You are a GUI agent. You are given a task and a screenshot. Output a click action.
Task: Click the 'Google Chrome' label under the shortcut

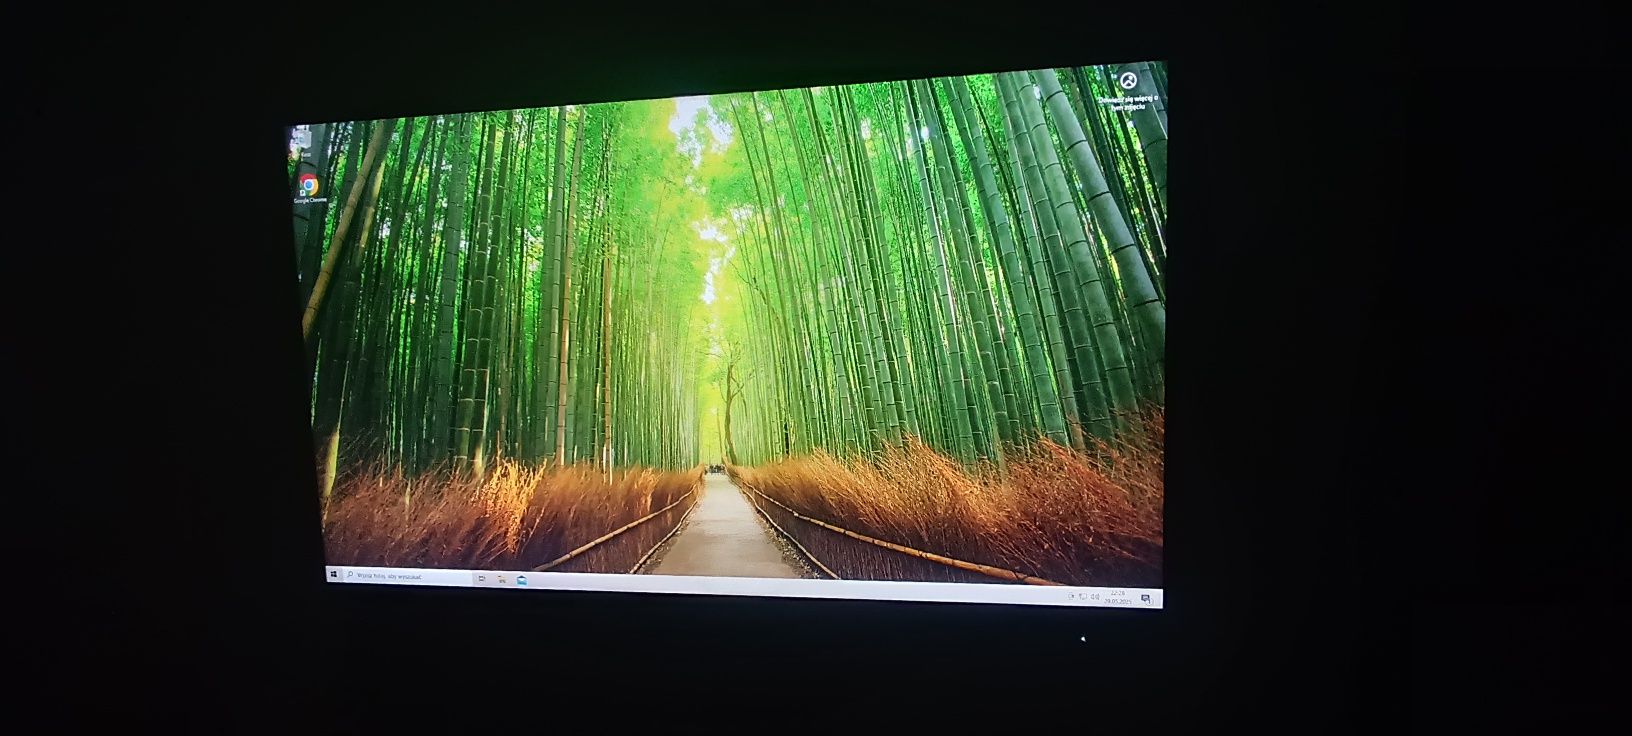(x=310, y=200)
